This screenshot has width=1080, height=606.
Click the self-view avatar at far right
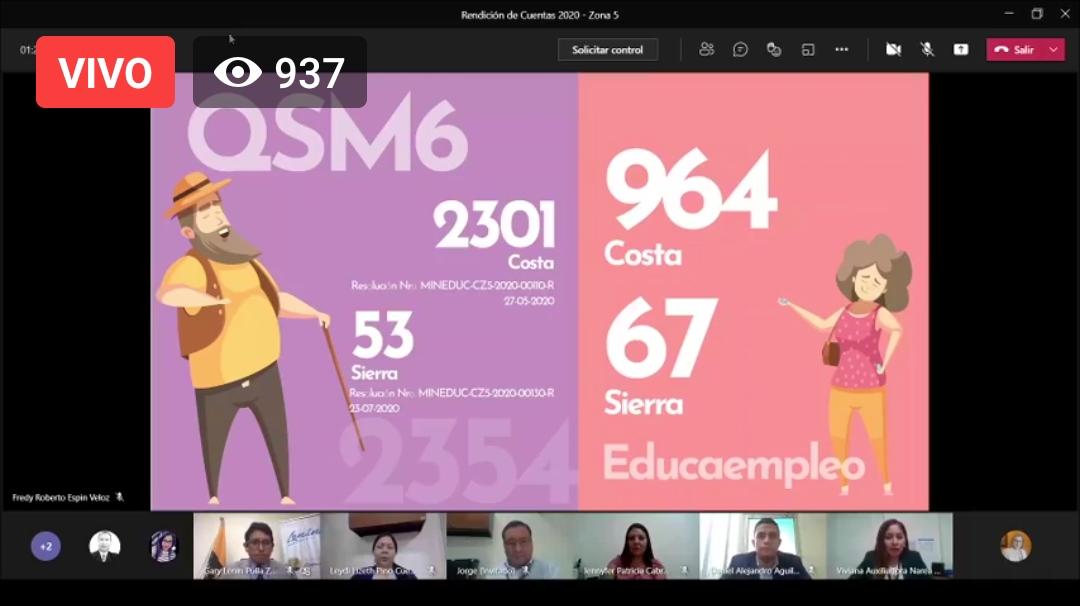point(1016,546)
